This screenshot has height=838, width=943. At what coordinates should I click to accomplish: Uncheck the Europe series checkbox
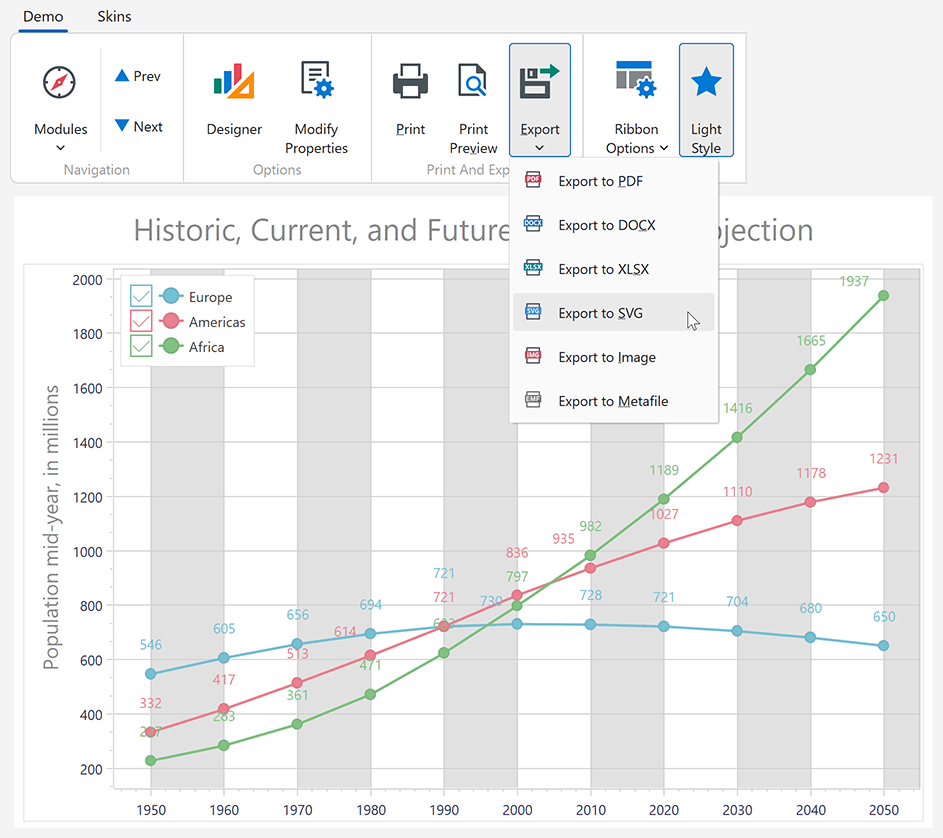tap(140, 296)
